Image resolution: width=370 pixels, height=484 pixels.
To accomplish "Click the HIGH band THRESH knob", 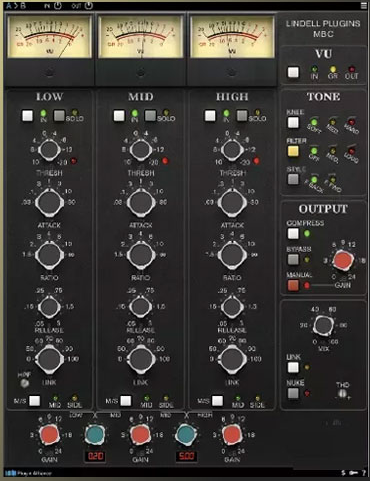I will click(x=232, y=150).
